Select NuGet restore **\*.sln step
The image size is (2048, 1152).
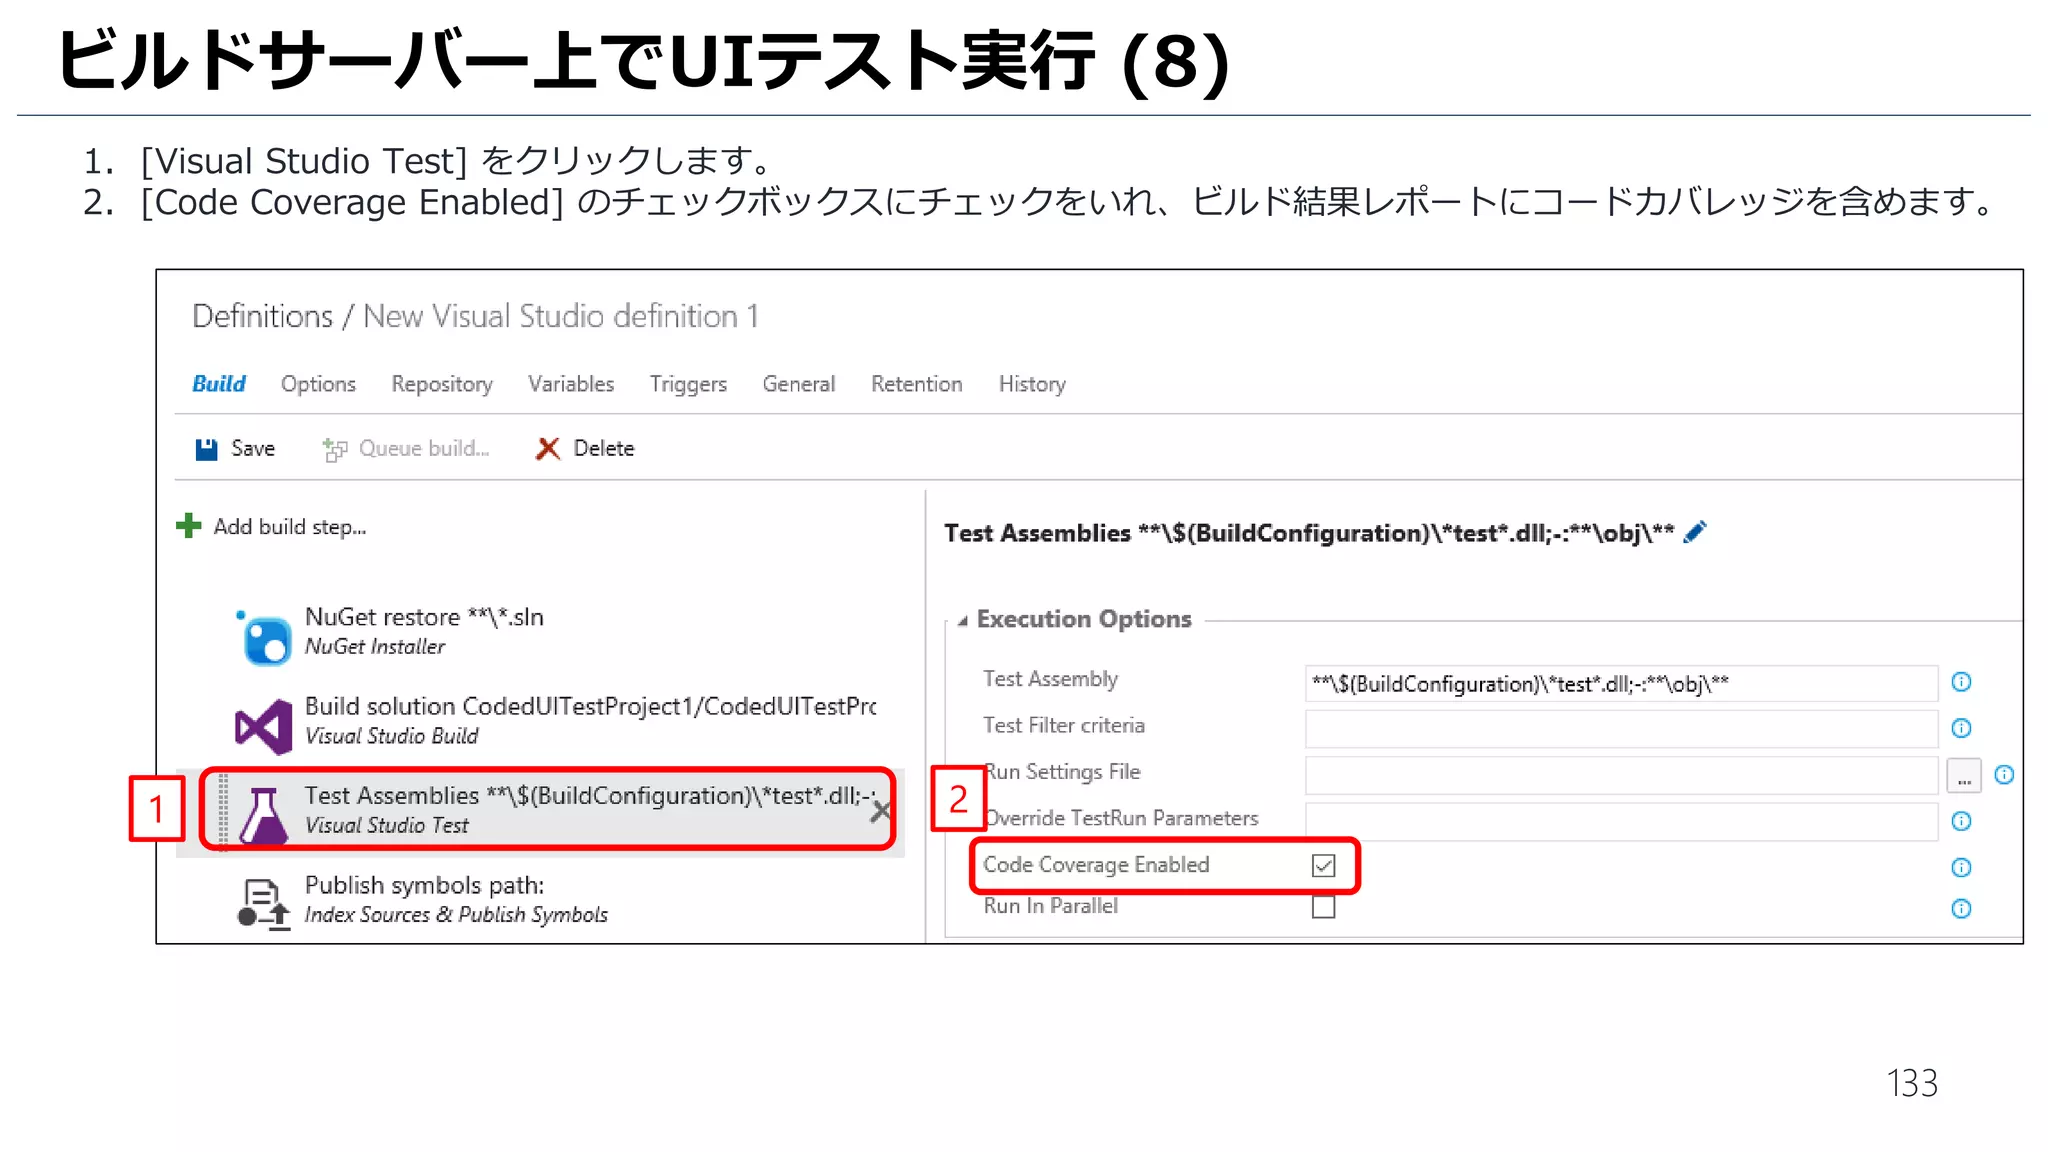pos(424,617)
